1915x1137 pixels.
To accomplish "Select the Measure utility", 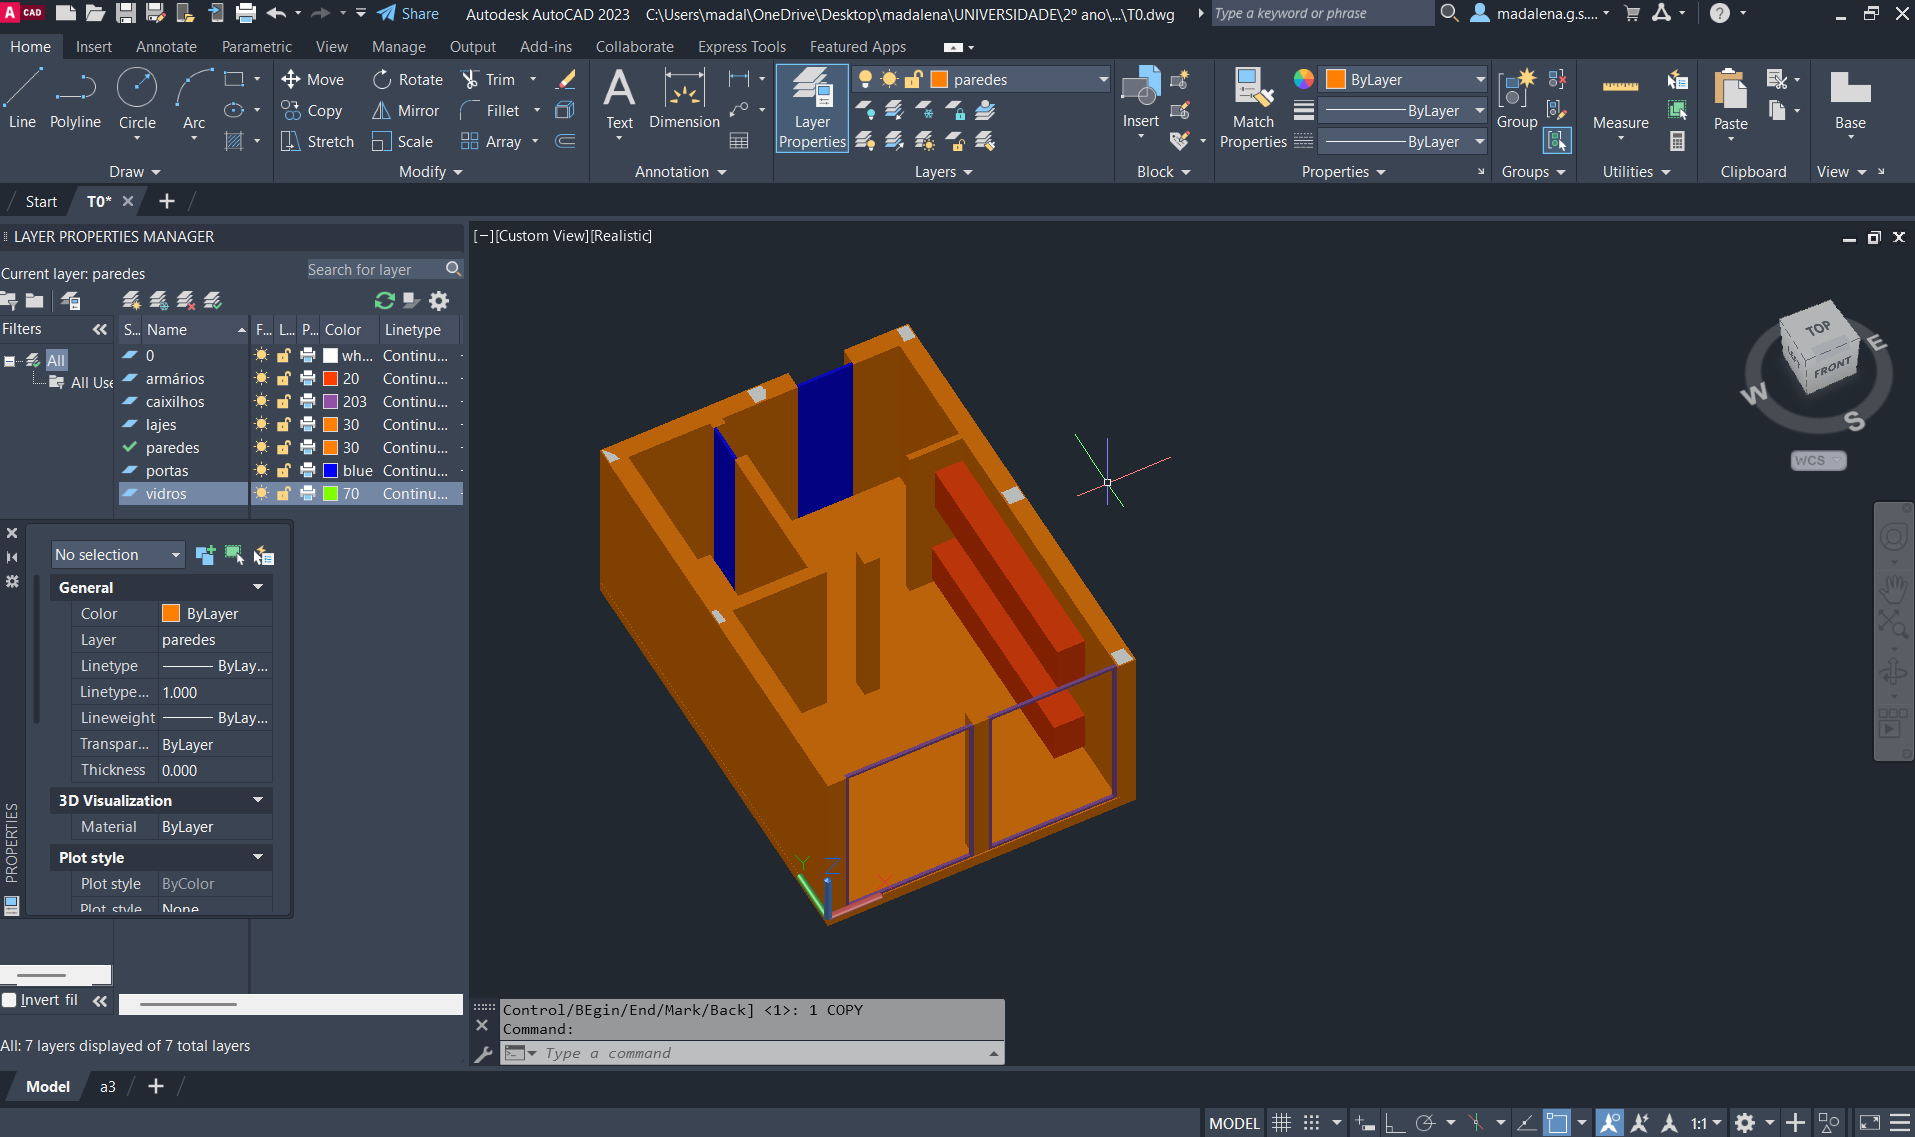I will 1620,100.
